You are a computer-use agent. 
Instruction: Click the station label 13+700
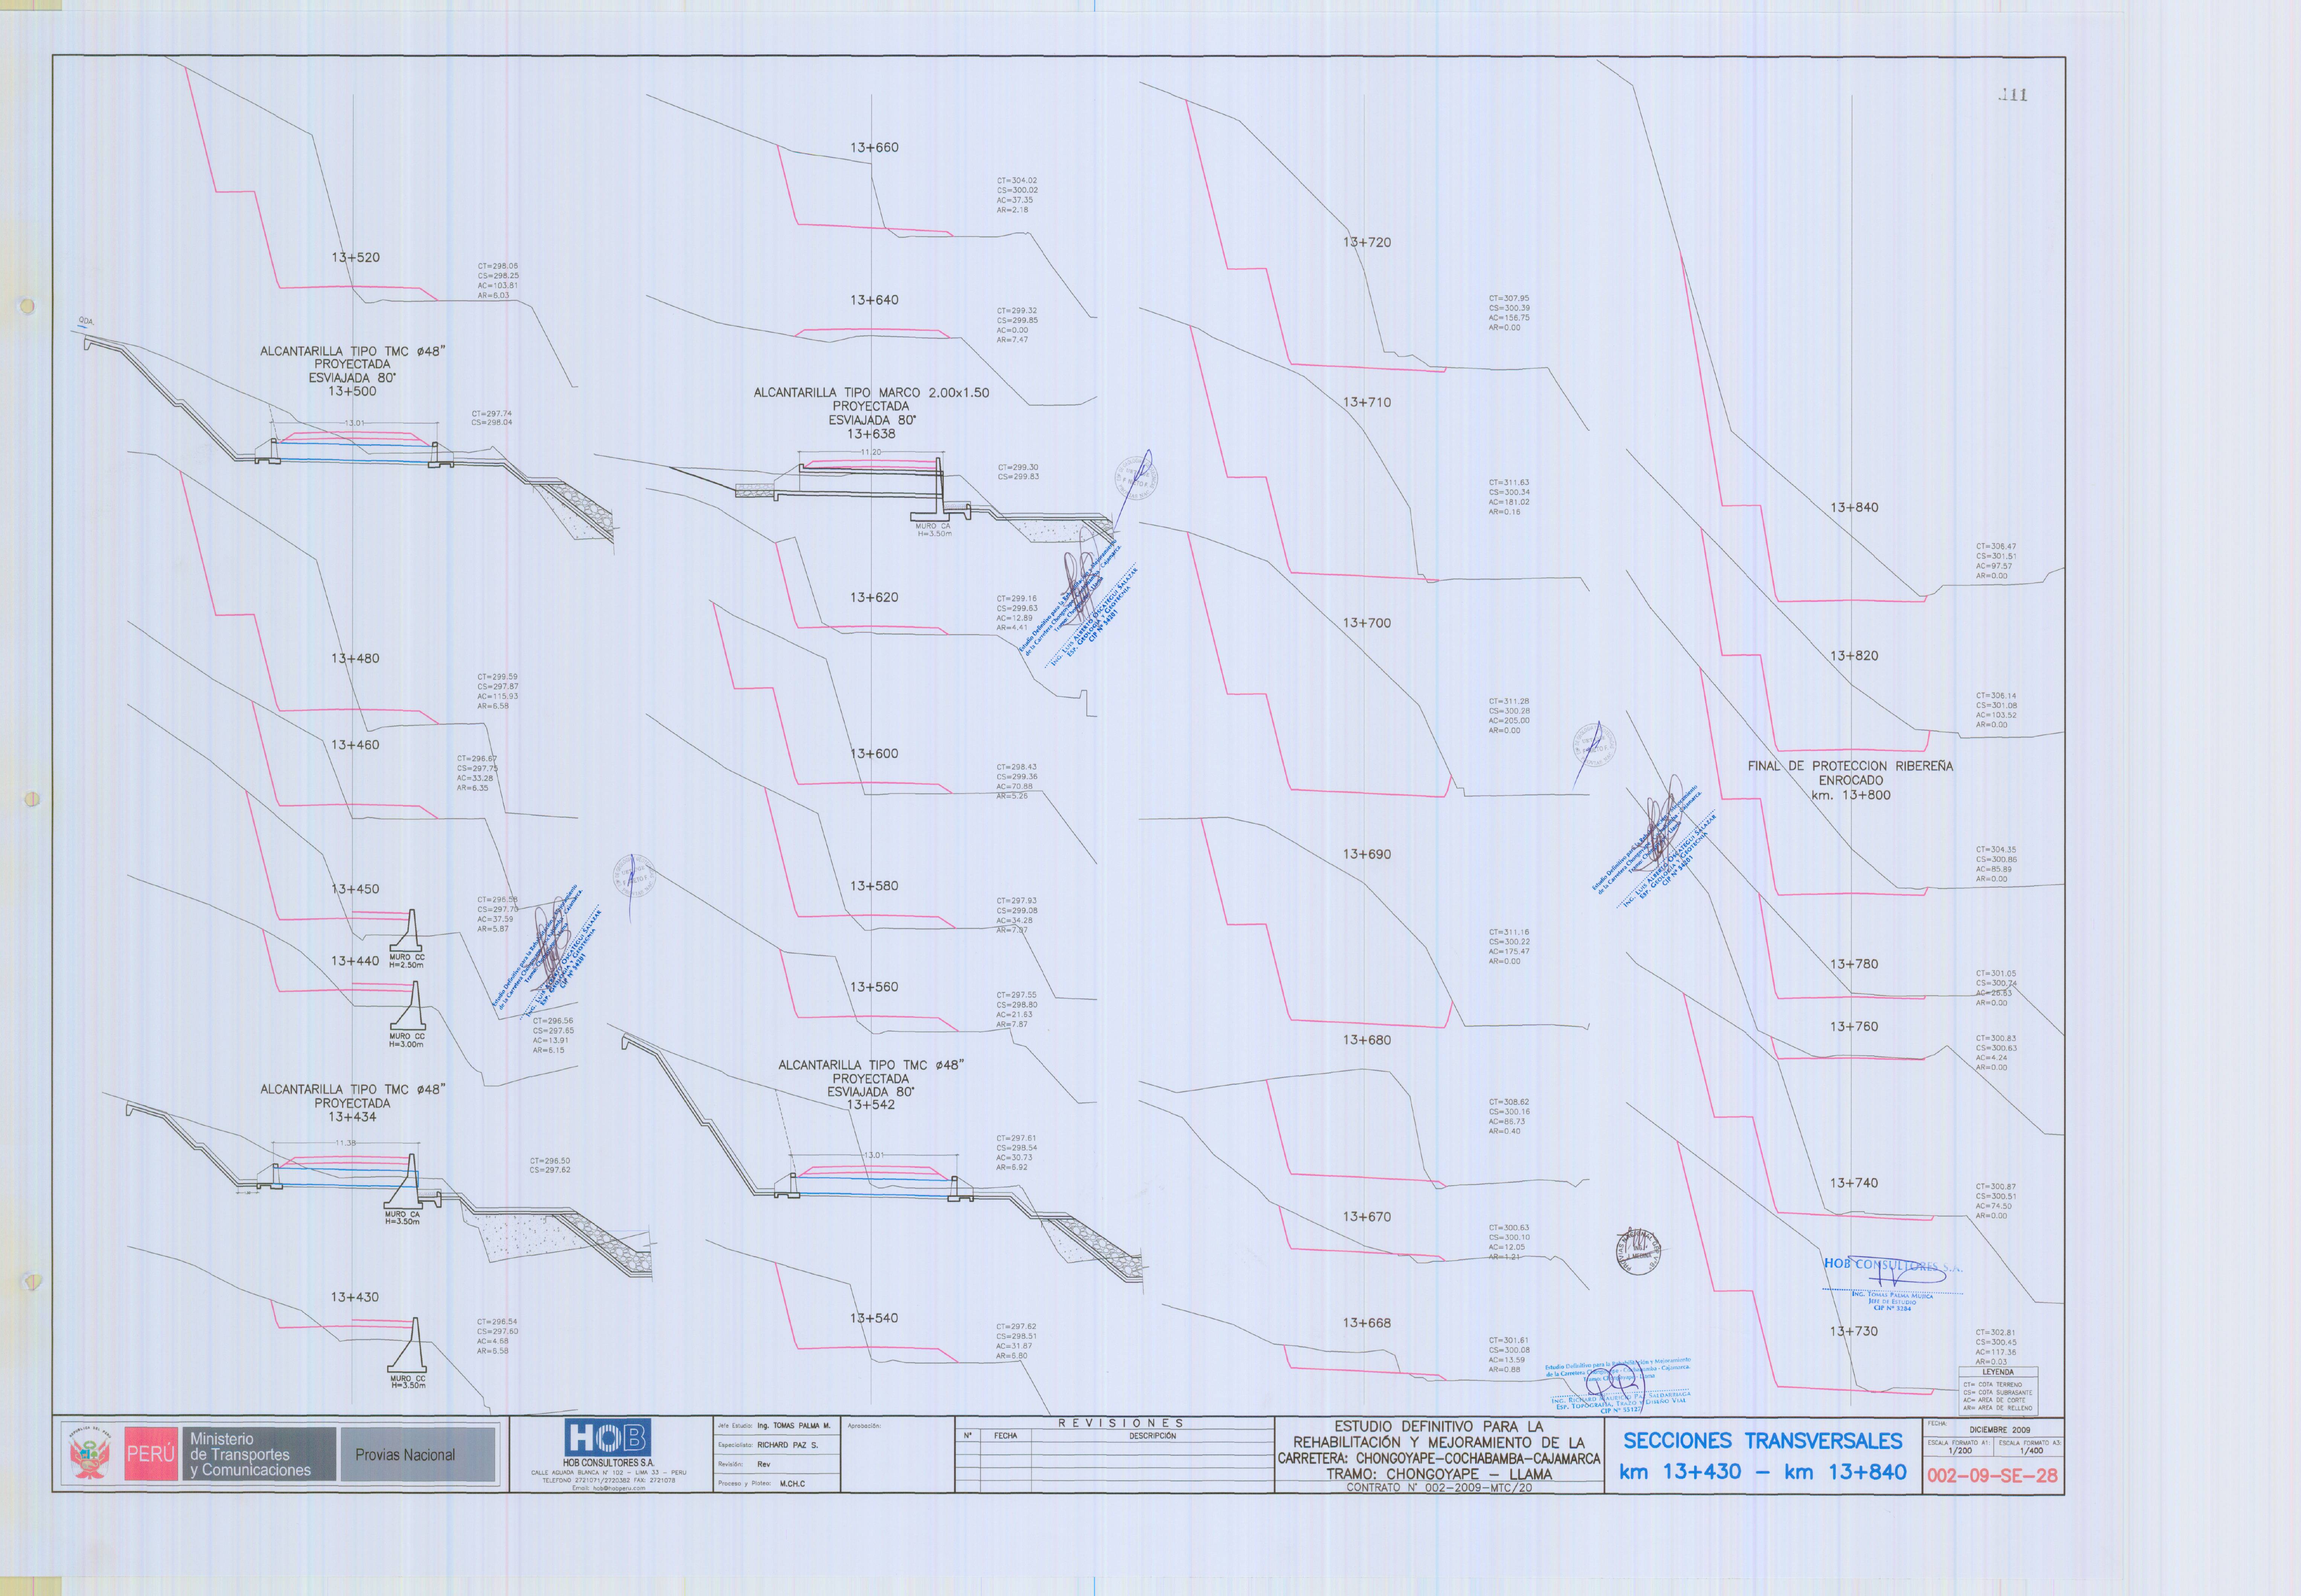(1367, 623)
